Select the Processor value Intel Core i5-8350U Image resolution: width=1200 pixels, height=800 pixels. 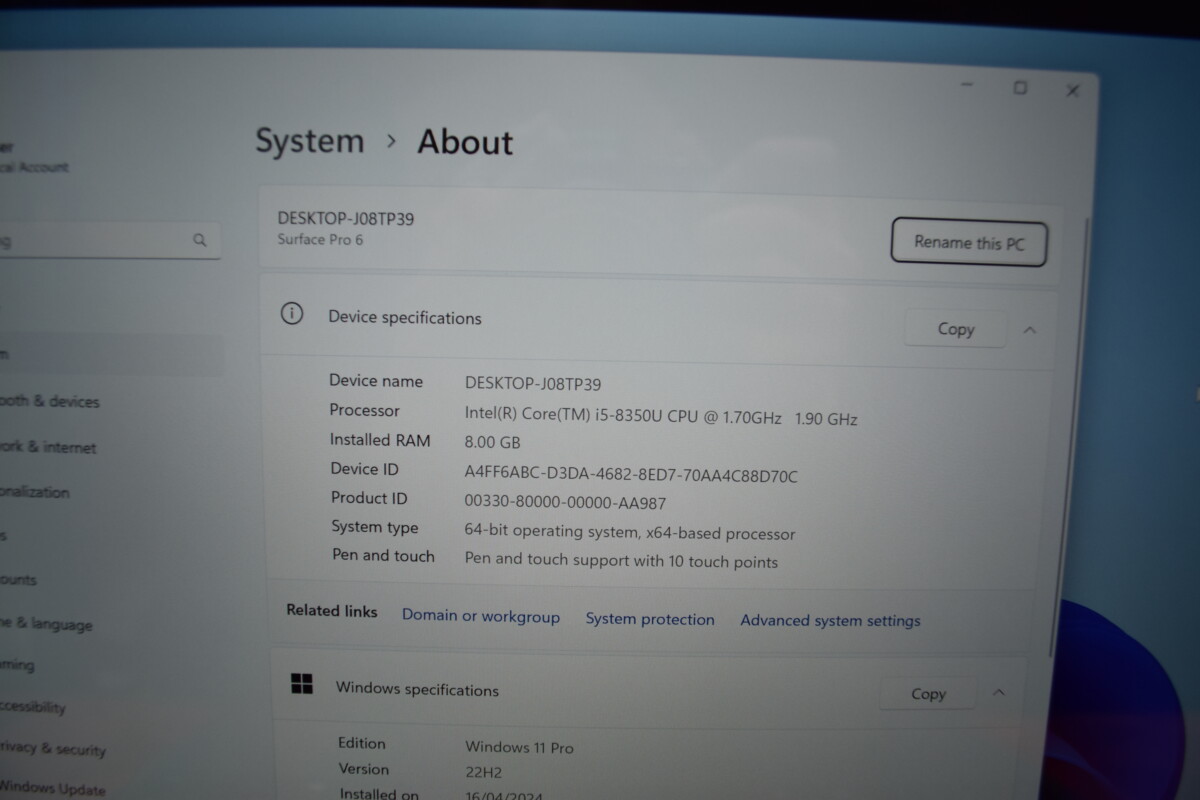pyautogui.click(x=661, y=417)
